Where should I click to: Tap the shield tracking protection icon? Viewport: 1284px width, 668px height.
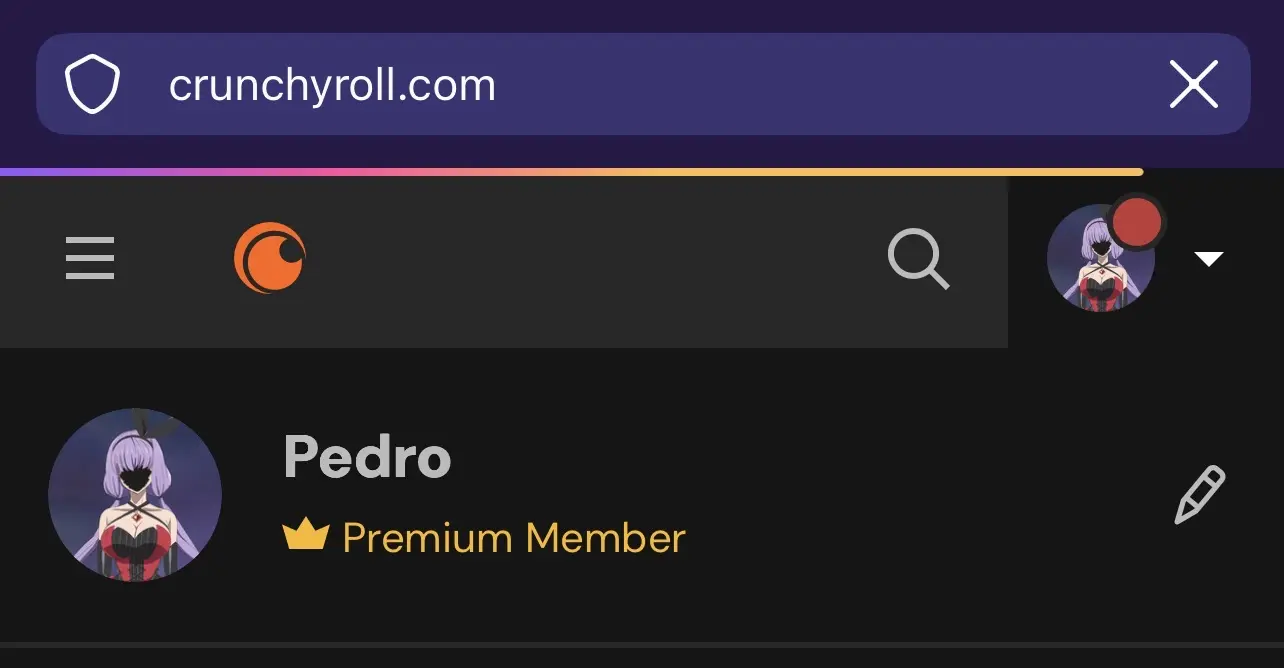[92, 84]
